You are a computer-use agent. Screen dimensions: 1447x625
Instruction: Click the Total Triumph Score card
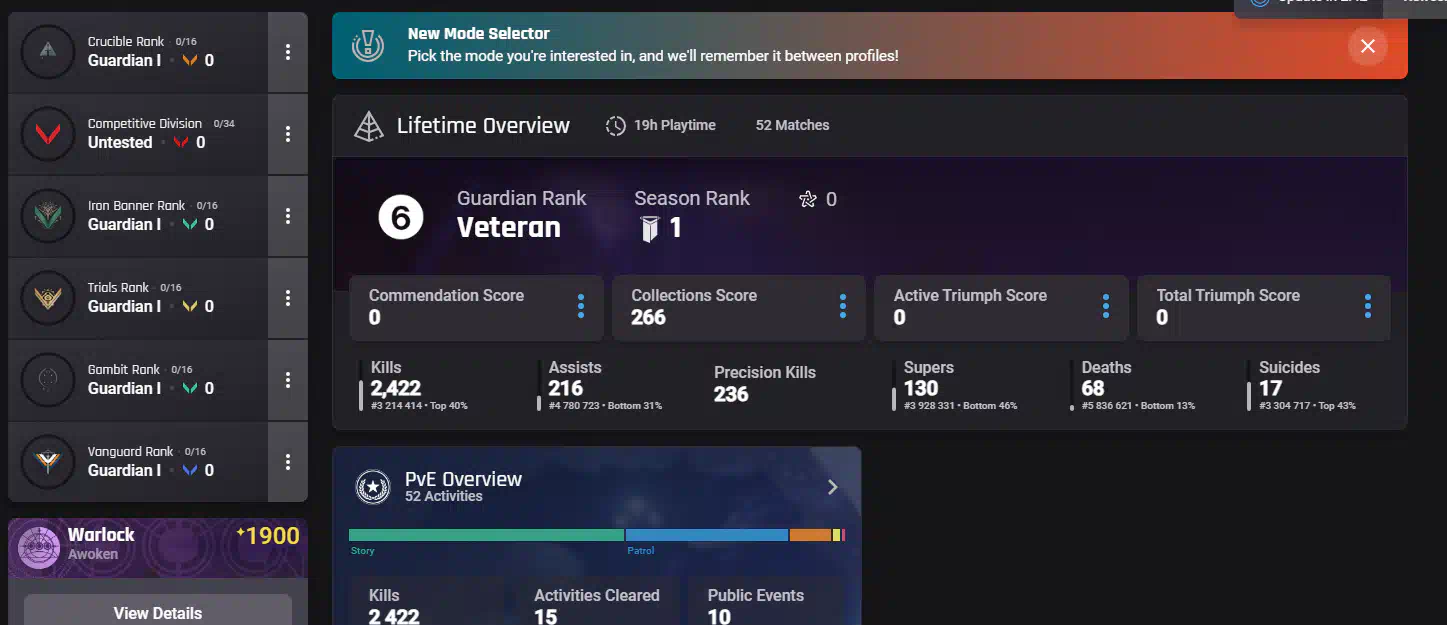1264,308
